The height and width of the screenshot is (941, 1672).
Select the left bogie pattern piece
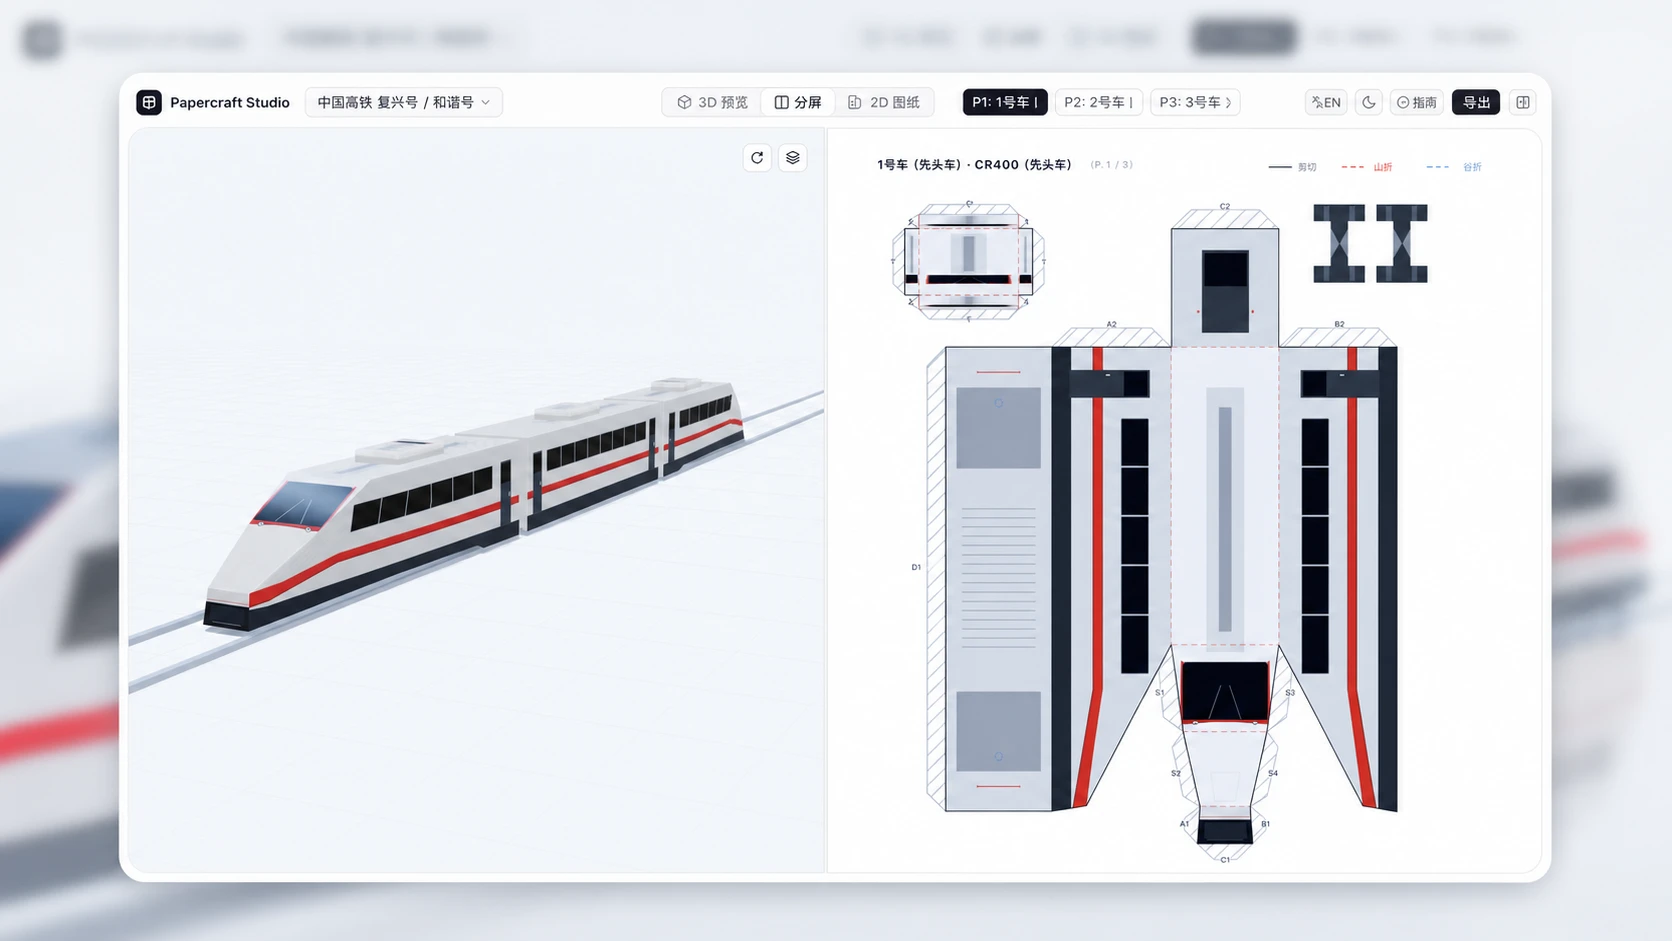1339,243
